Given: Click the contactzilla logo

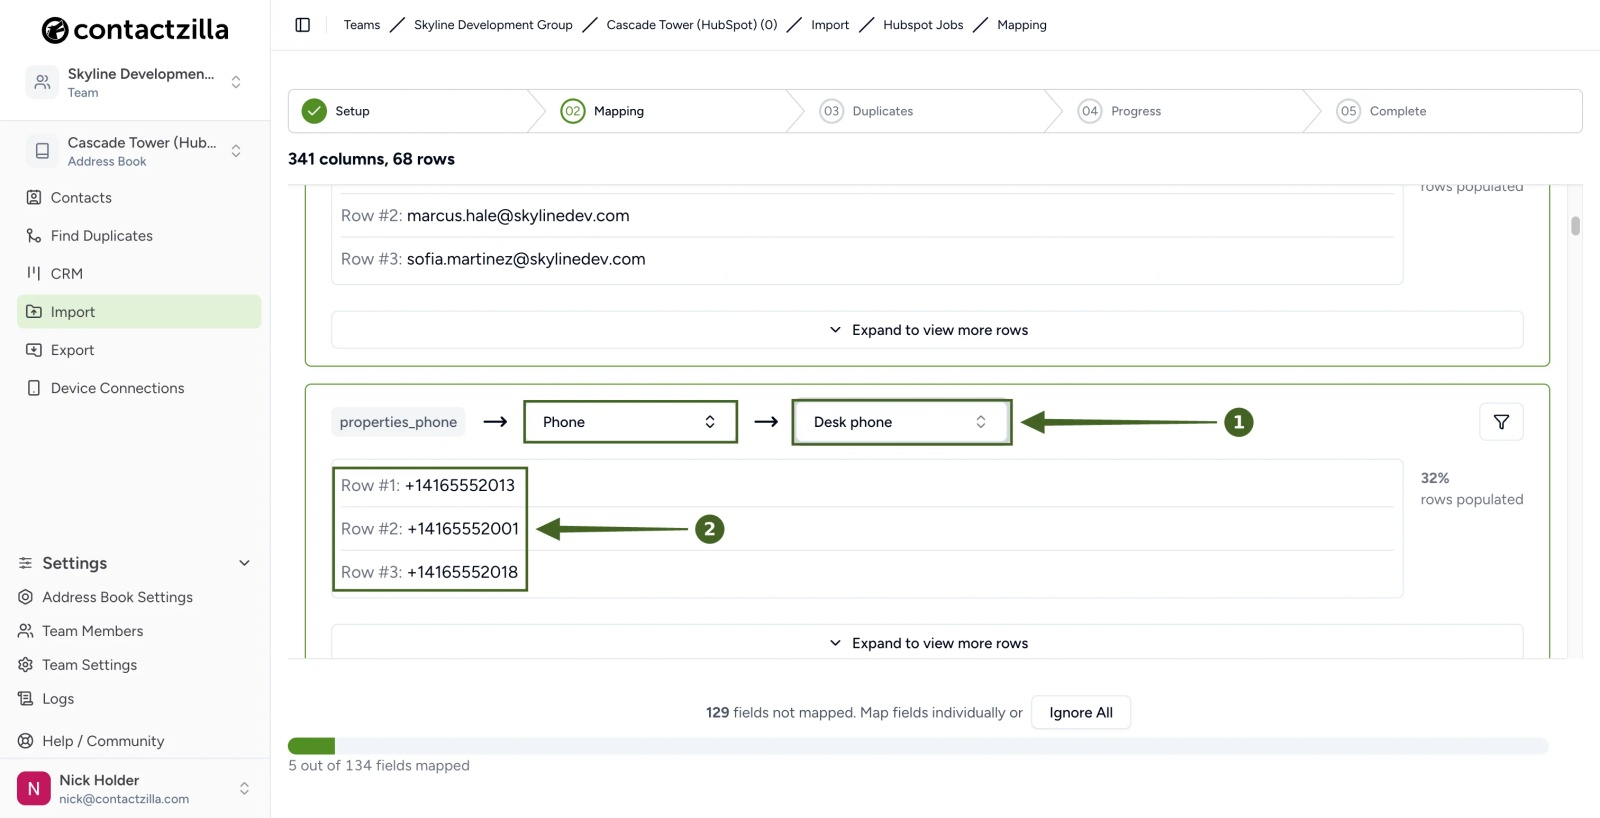Looking at the screenshot, I should pyautogui.click(x=135, y=30).
